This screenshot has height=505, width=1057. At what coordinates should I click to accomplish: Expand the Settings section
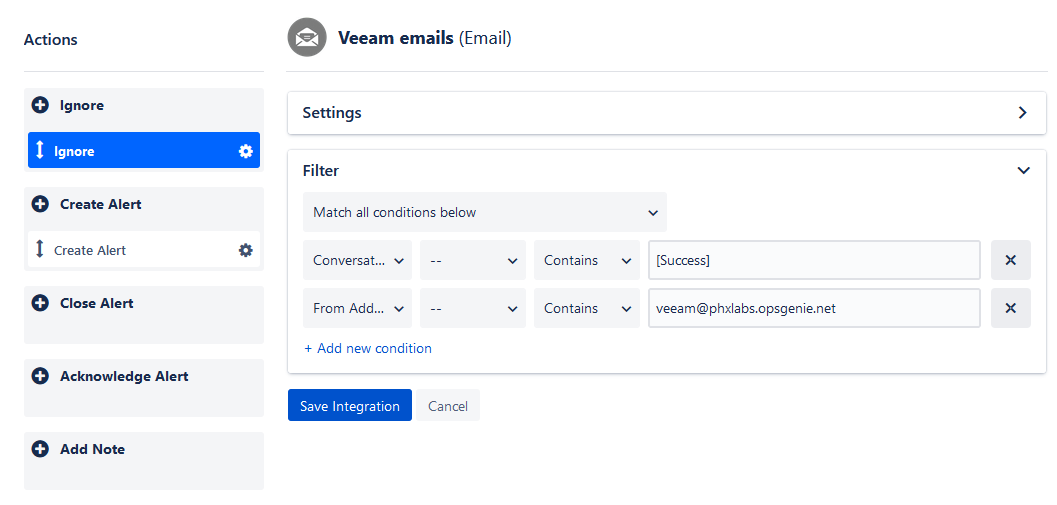1023,113
